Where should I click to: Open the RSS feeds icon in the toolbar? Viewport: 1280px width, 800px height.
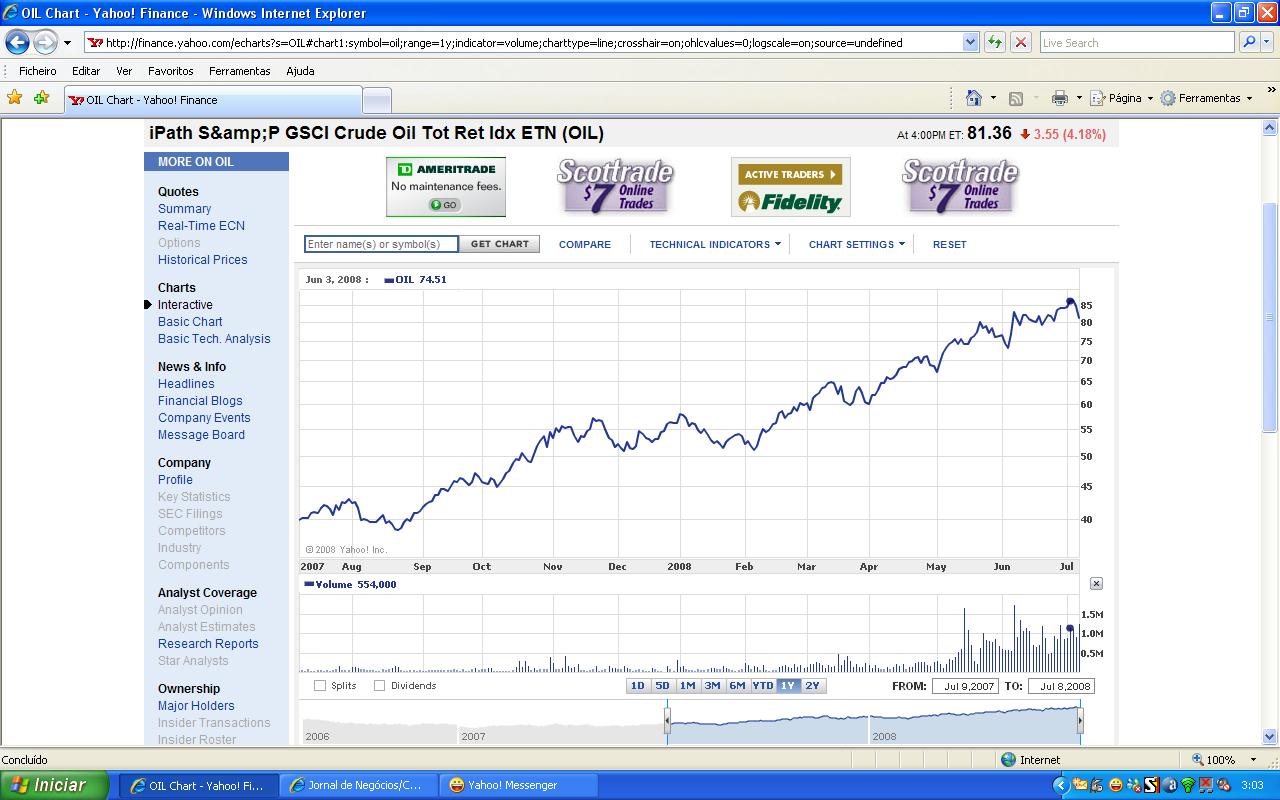(x=1016, y=98)
